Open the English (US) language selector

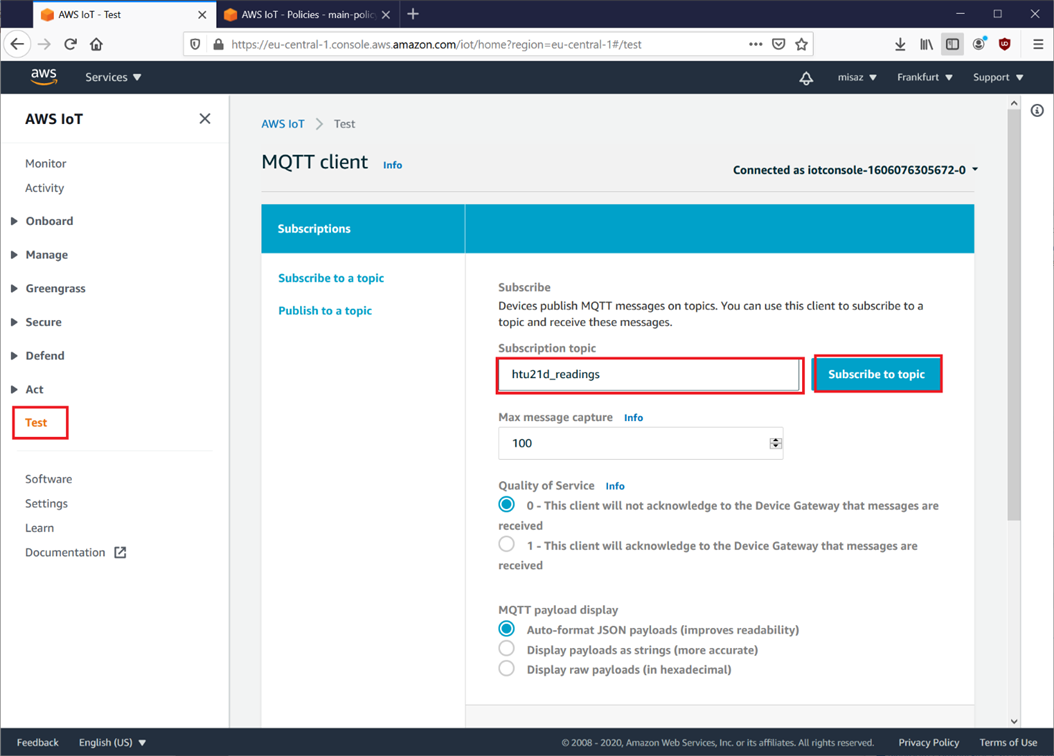tap(112, 743)
